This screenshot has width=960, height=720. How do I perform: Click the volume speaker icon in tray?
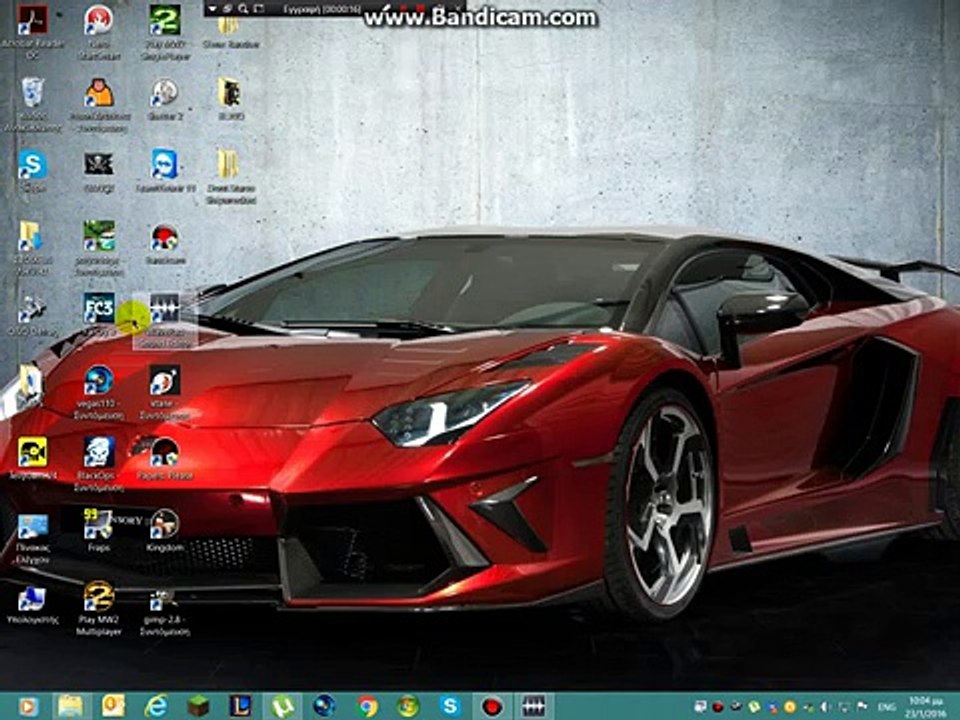(x=825, y=707)
